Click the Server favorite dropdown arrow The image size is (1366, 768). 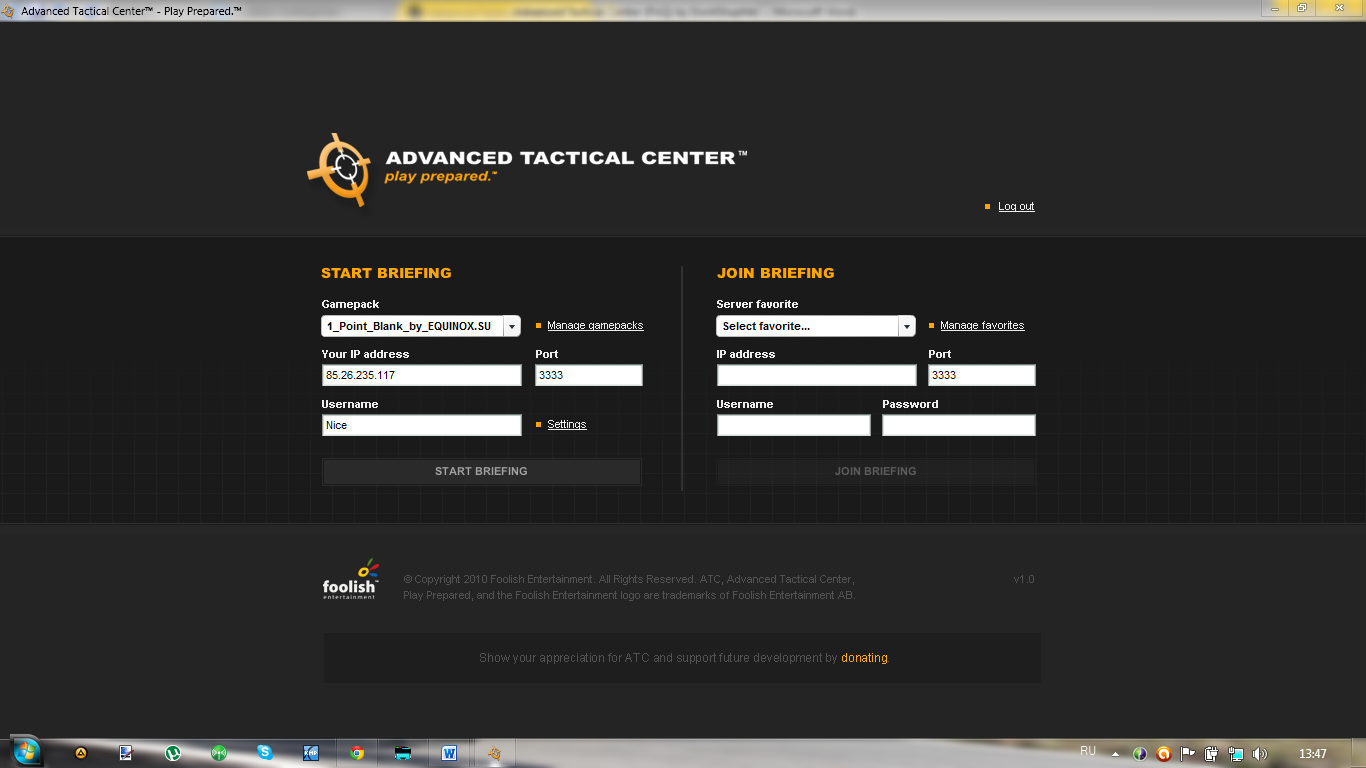click(x=906, y=326)
